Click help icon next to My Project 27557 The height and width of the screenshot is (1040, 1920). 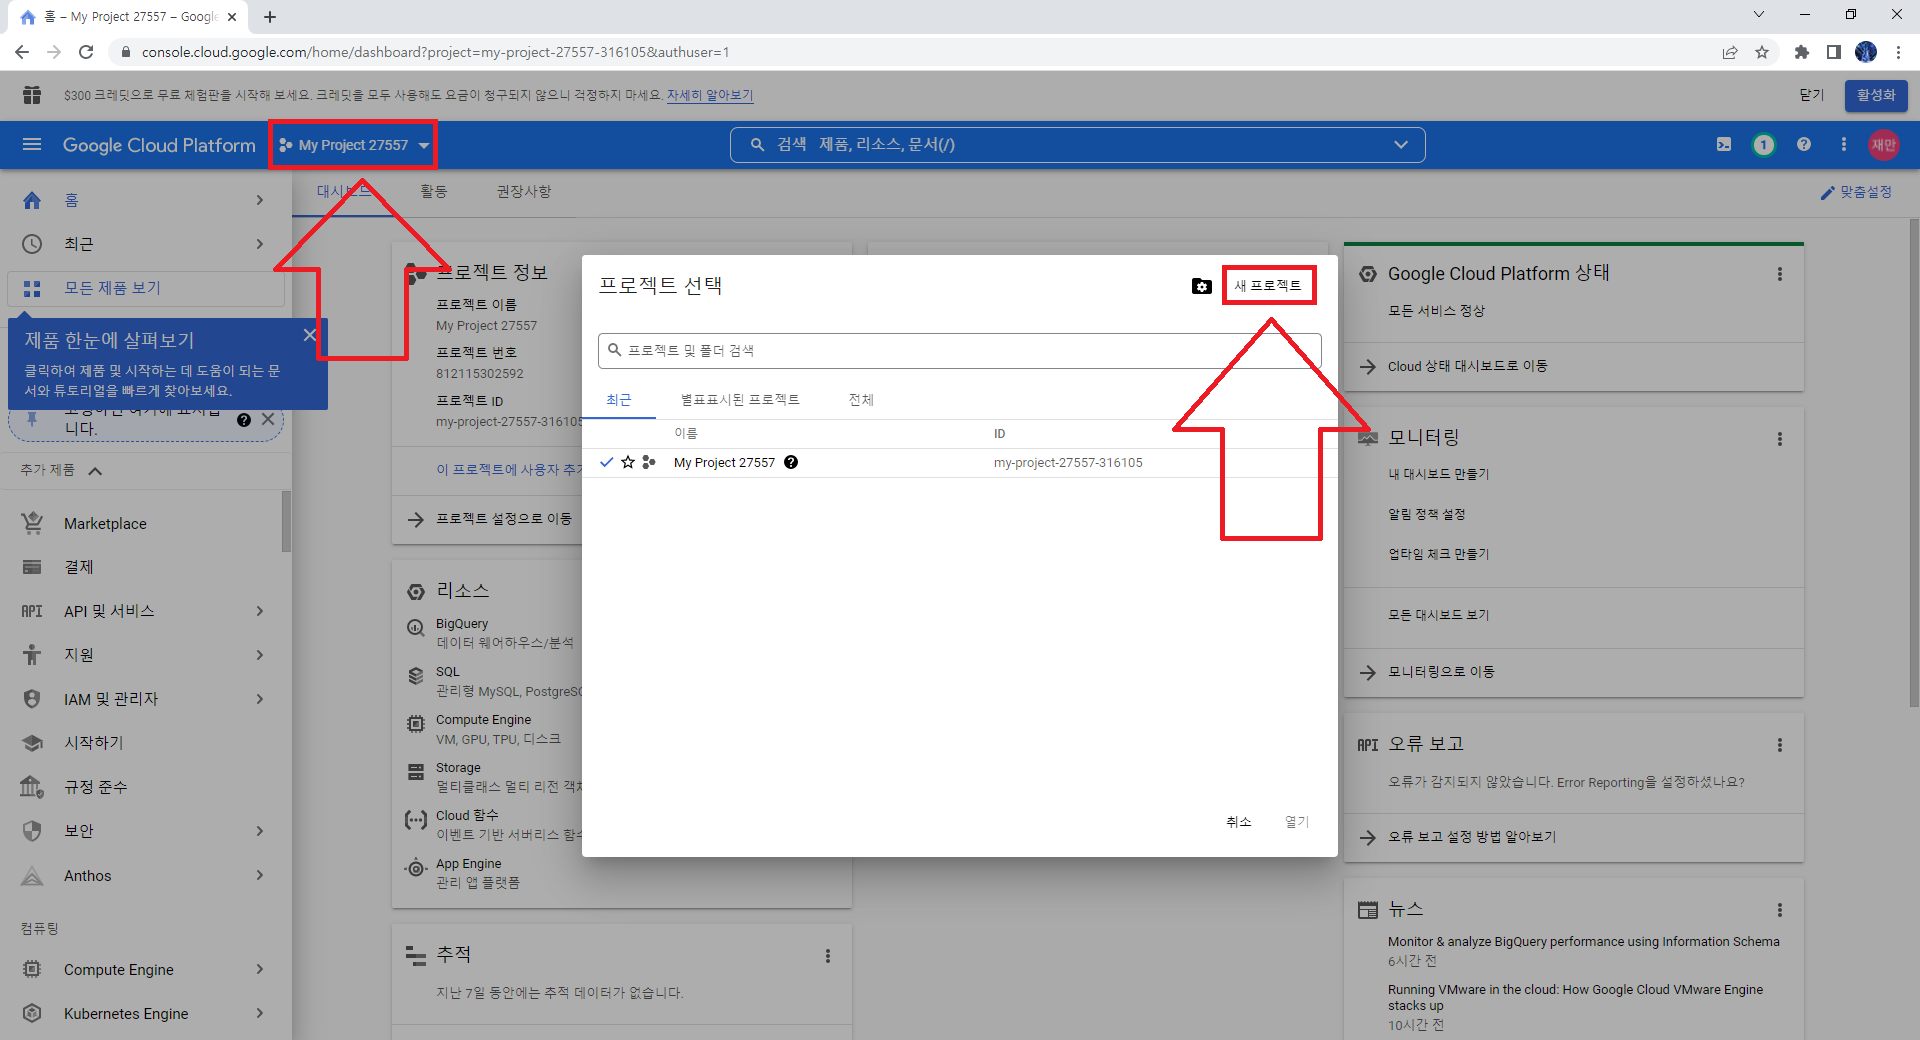pyautogui.click(x=791, y=462)
